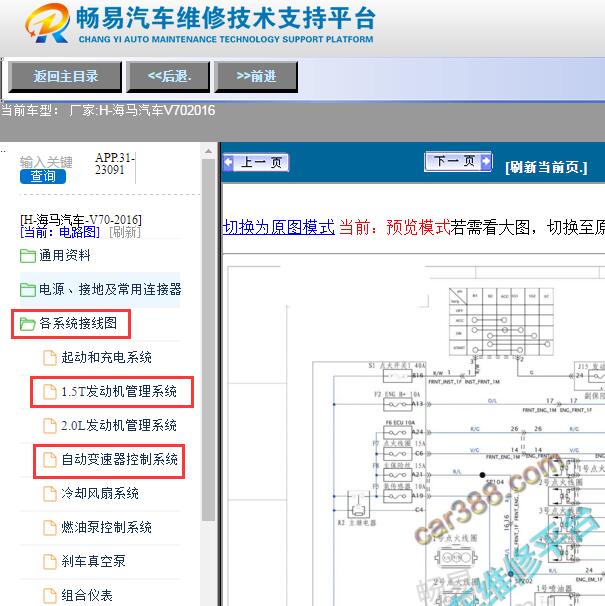Image resolution: width=605 pixels, height=606 pixels.
Task: Click the blue 查询 search button
Action: pyautogui.click(x=43, y=177)
